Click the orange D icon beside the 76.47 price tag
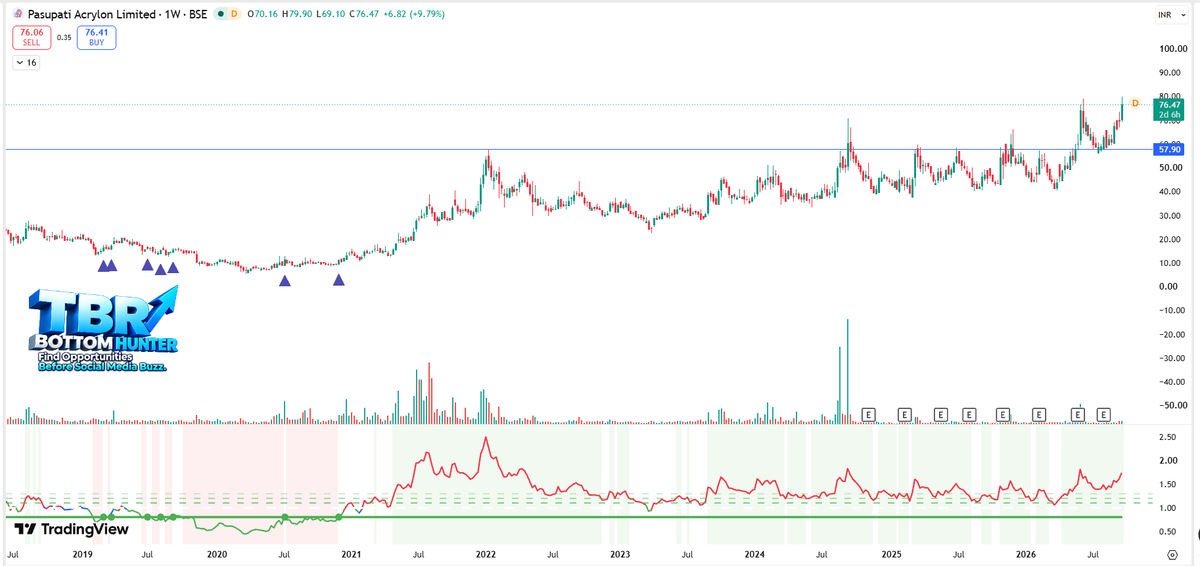 [1135, 104]
